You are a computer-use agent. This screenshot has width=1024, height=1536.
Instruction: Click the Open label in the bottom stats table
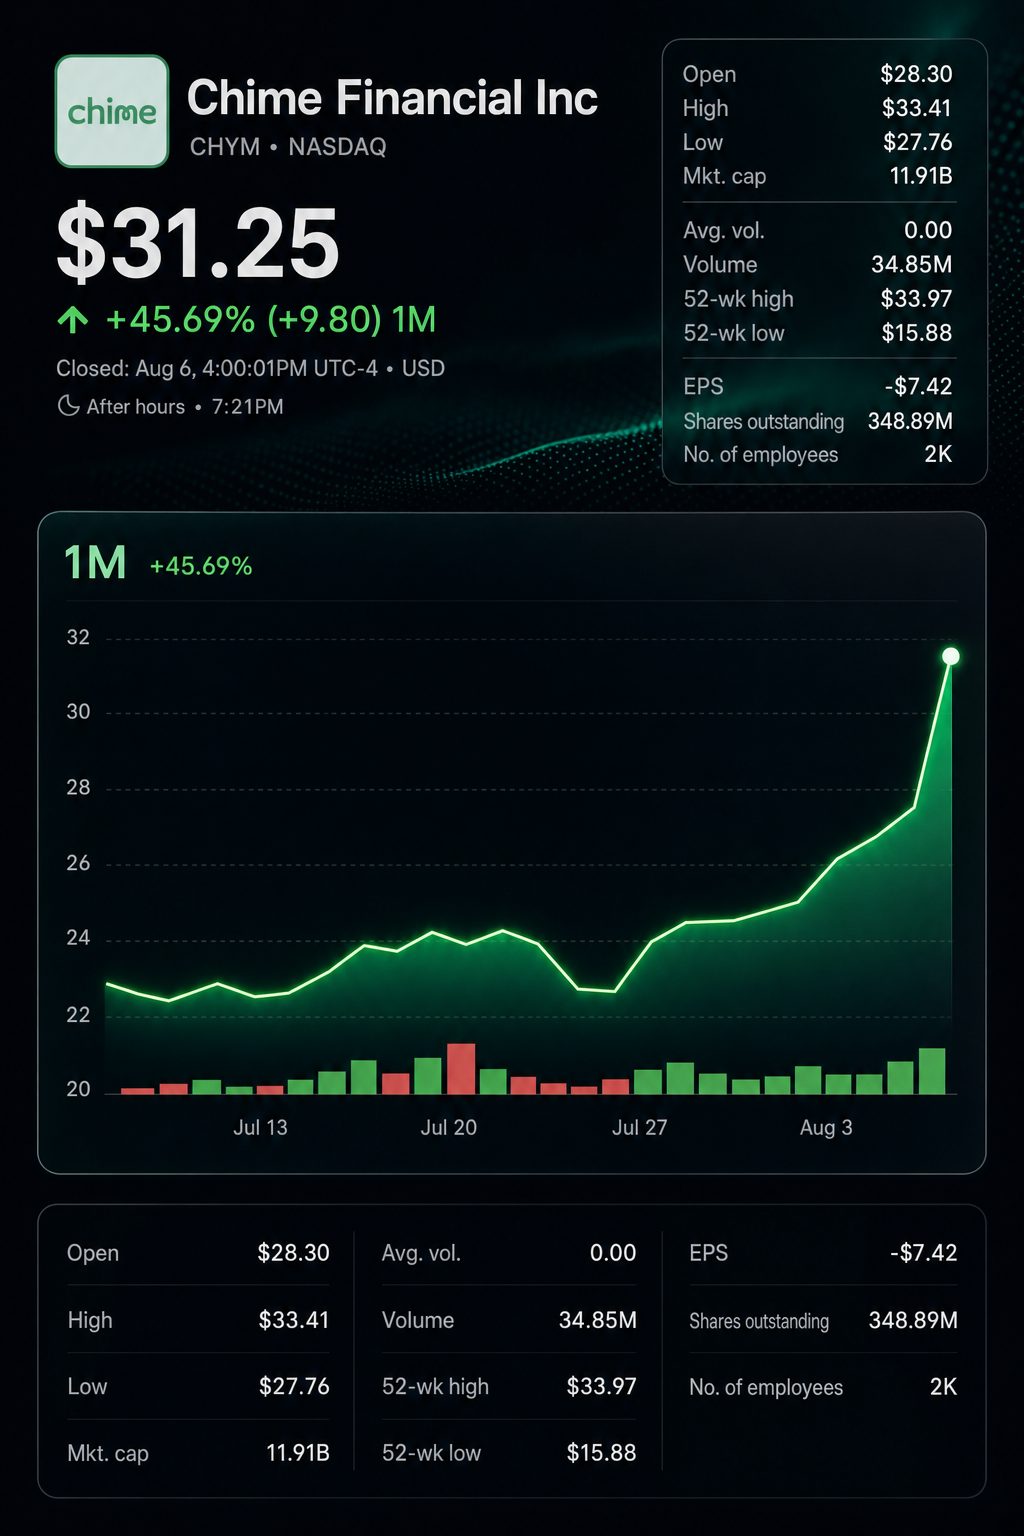coord(93,1253)
